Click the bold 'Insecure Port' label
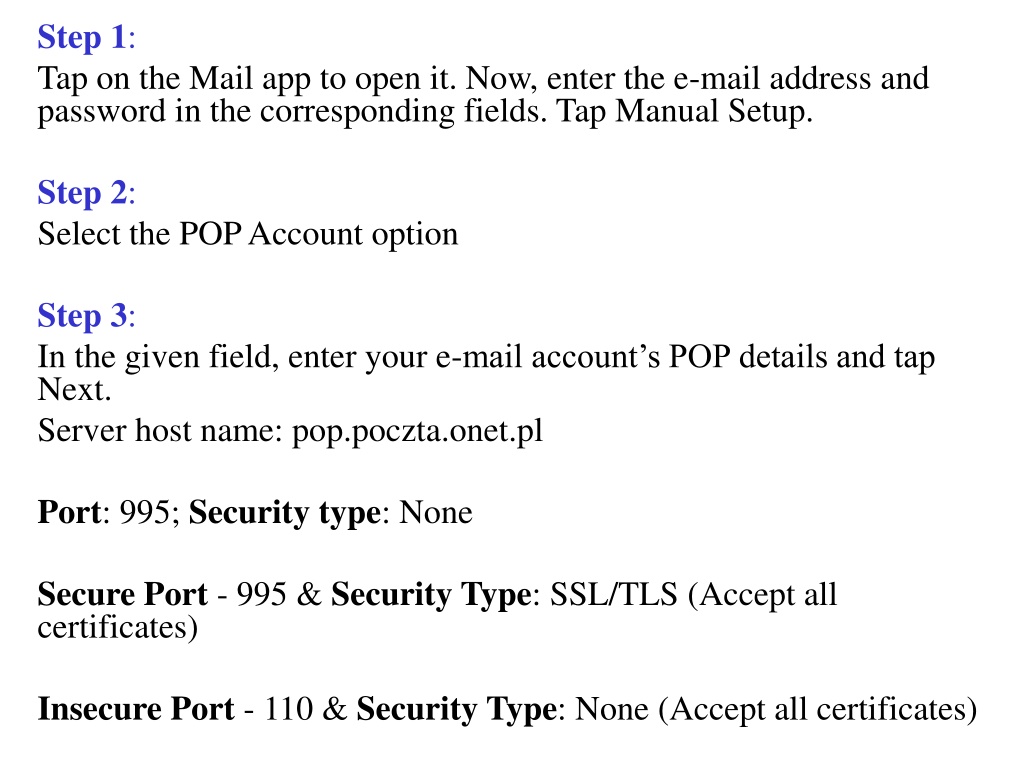The height and width of the screenshot is (768, 1024). click(x=136, y=709)
